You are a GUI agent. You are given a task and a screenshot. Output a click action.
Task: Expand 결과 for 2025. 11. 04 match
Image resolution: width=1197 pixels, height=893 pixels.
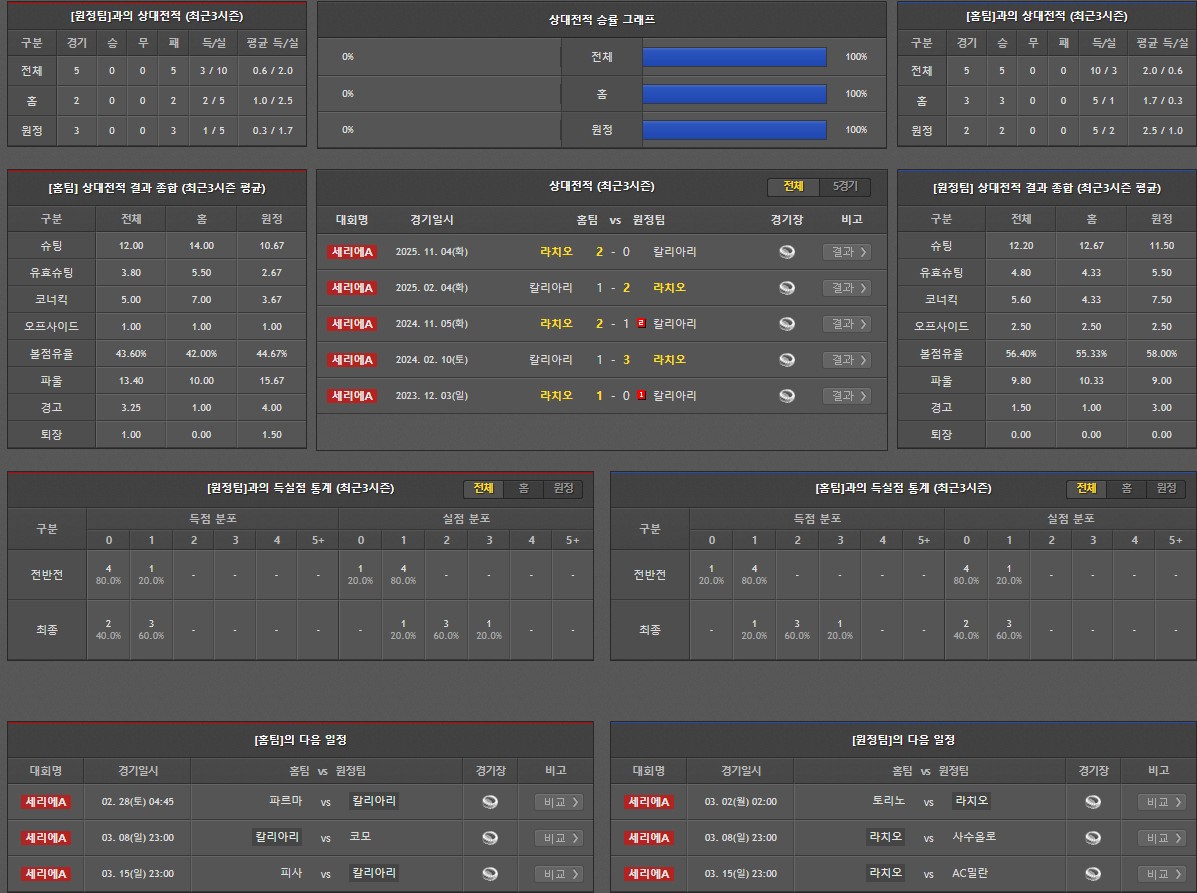click(x=846, y=252)
